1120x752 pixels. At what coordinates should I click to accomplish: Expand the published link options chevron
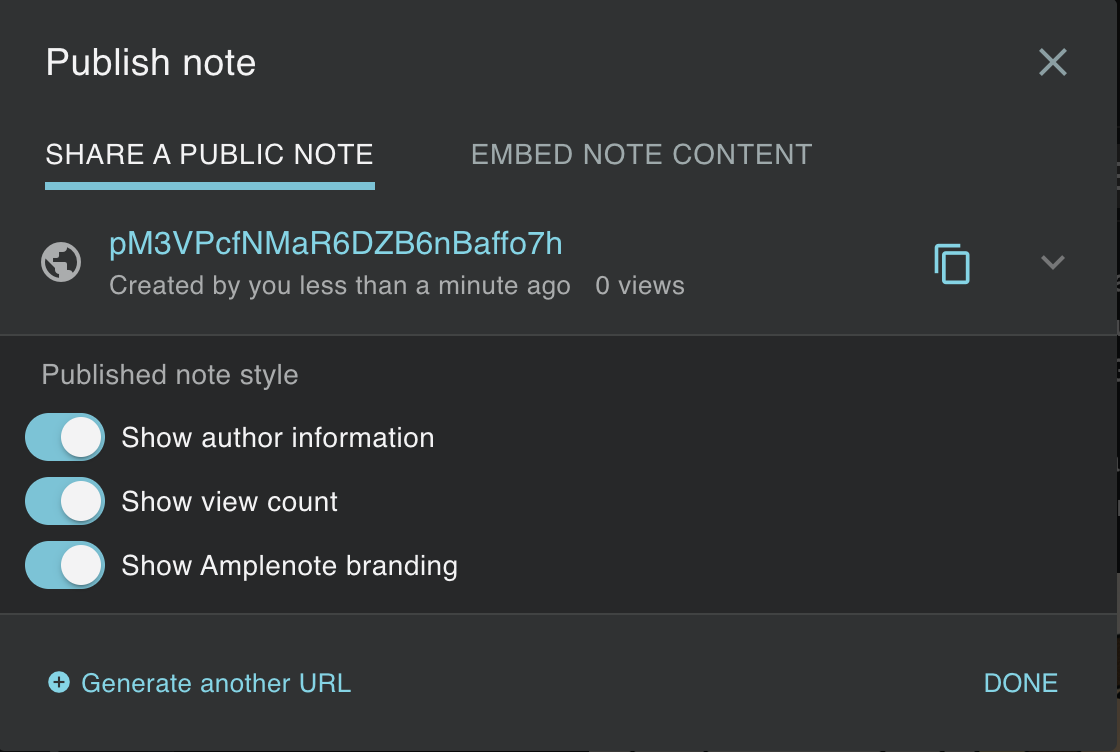coord(1053,263)
